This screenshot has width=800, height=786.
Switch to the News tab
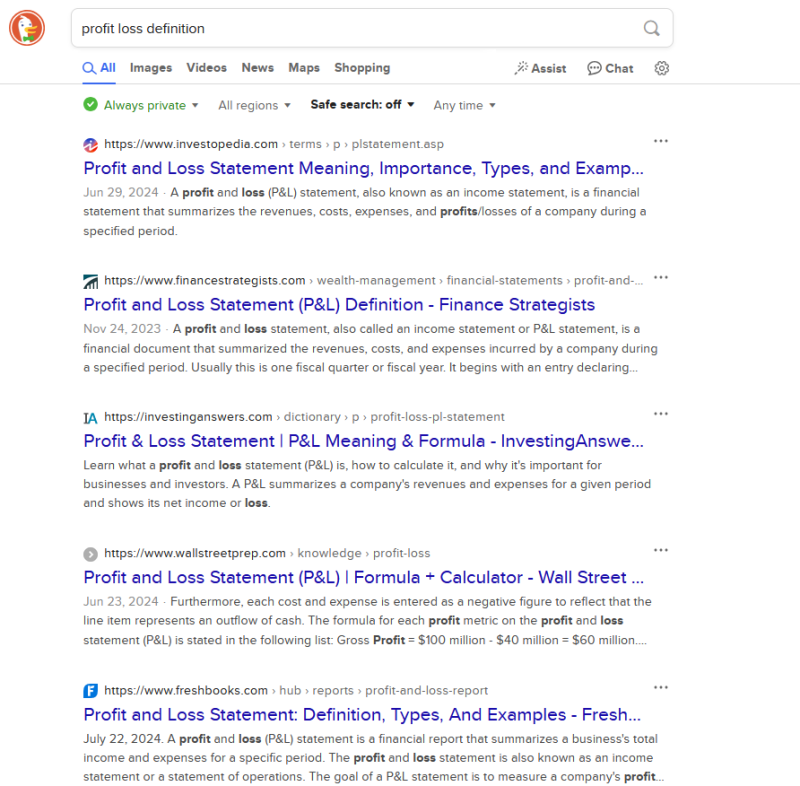(x=258, y=68)
